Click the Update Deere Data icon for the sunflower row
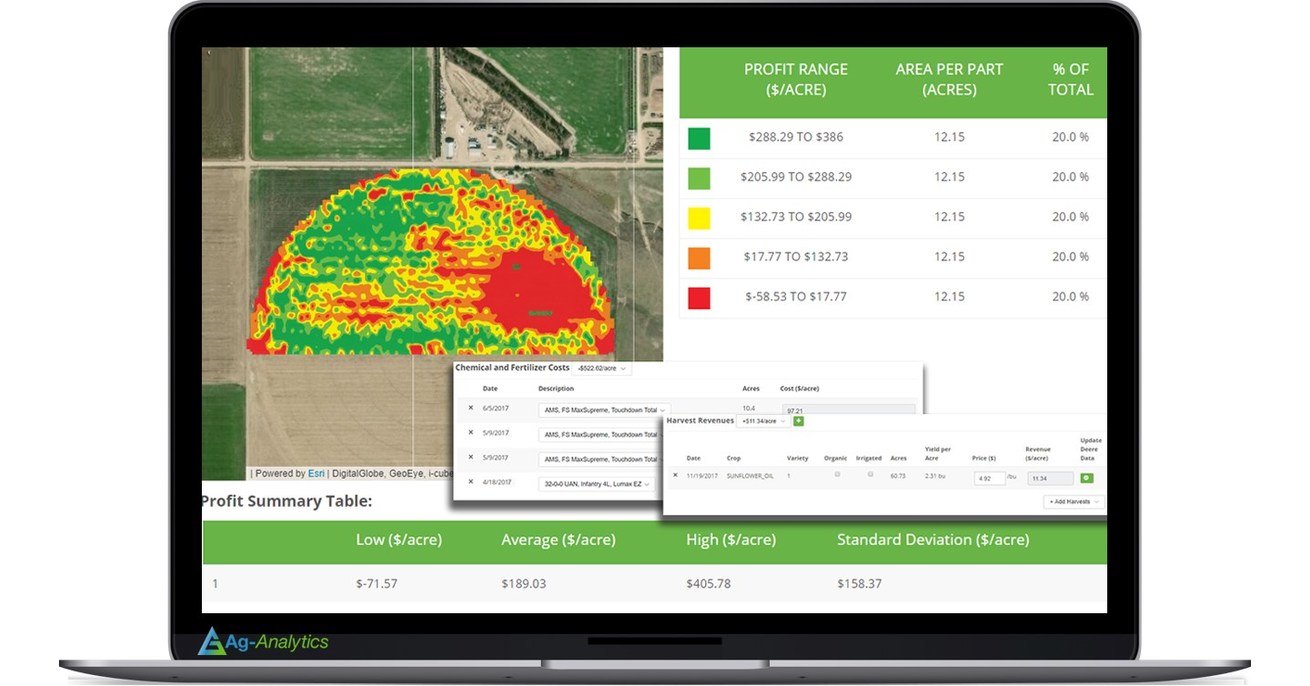This screenshot has height=686, width=1310. point(1086,477)
